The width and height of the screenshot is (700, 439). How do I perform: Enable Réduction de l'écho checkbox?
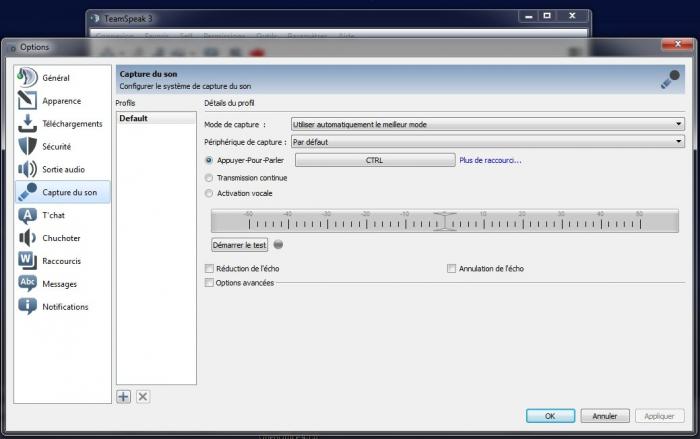(x=209, y=268)
